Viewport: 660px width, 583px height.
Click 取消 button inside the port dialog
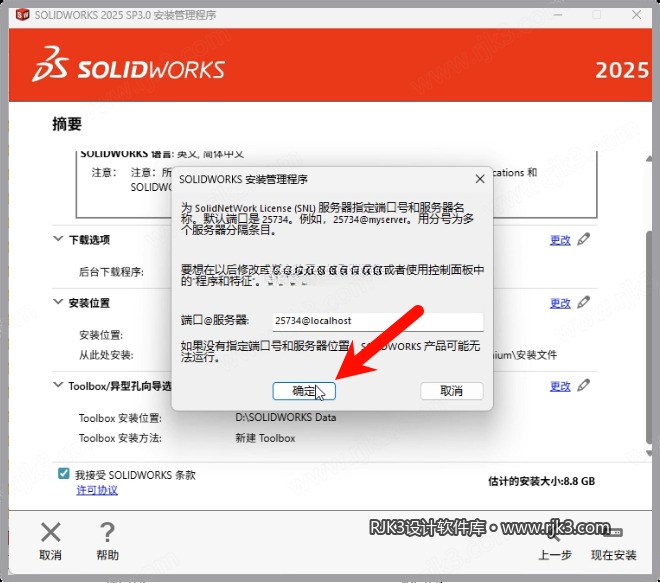[452, 391]
